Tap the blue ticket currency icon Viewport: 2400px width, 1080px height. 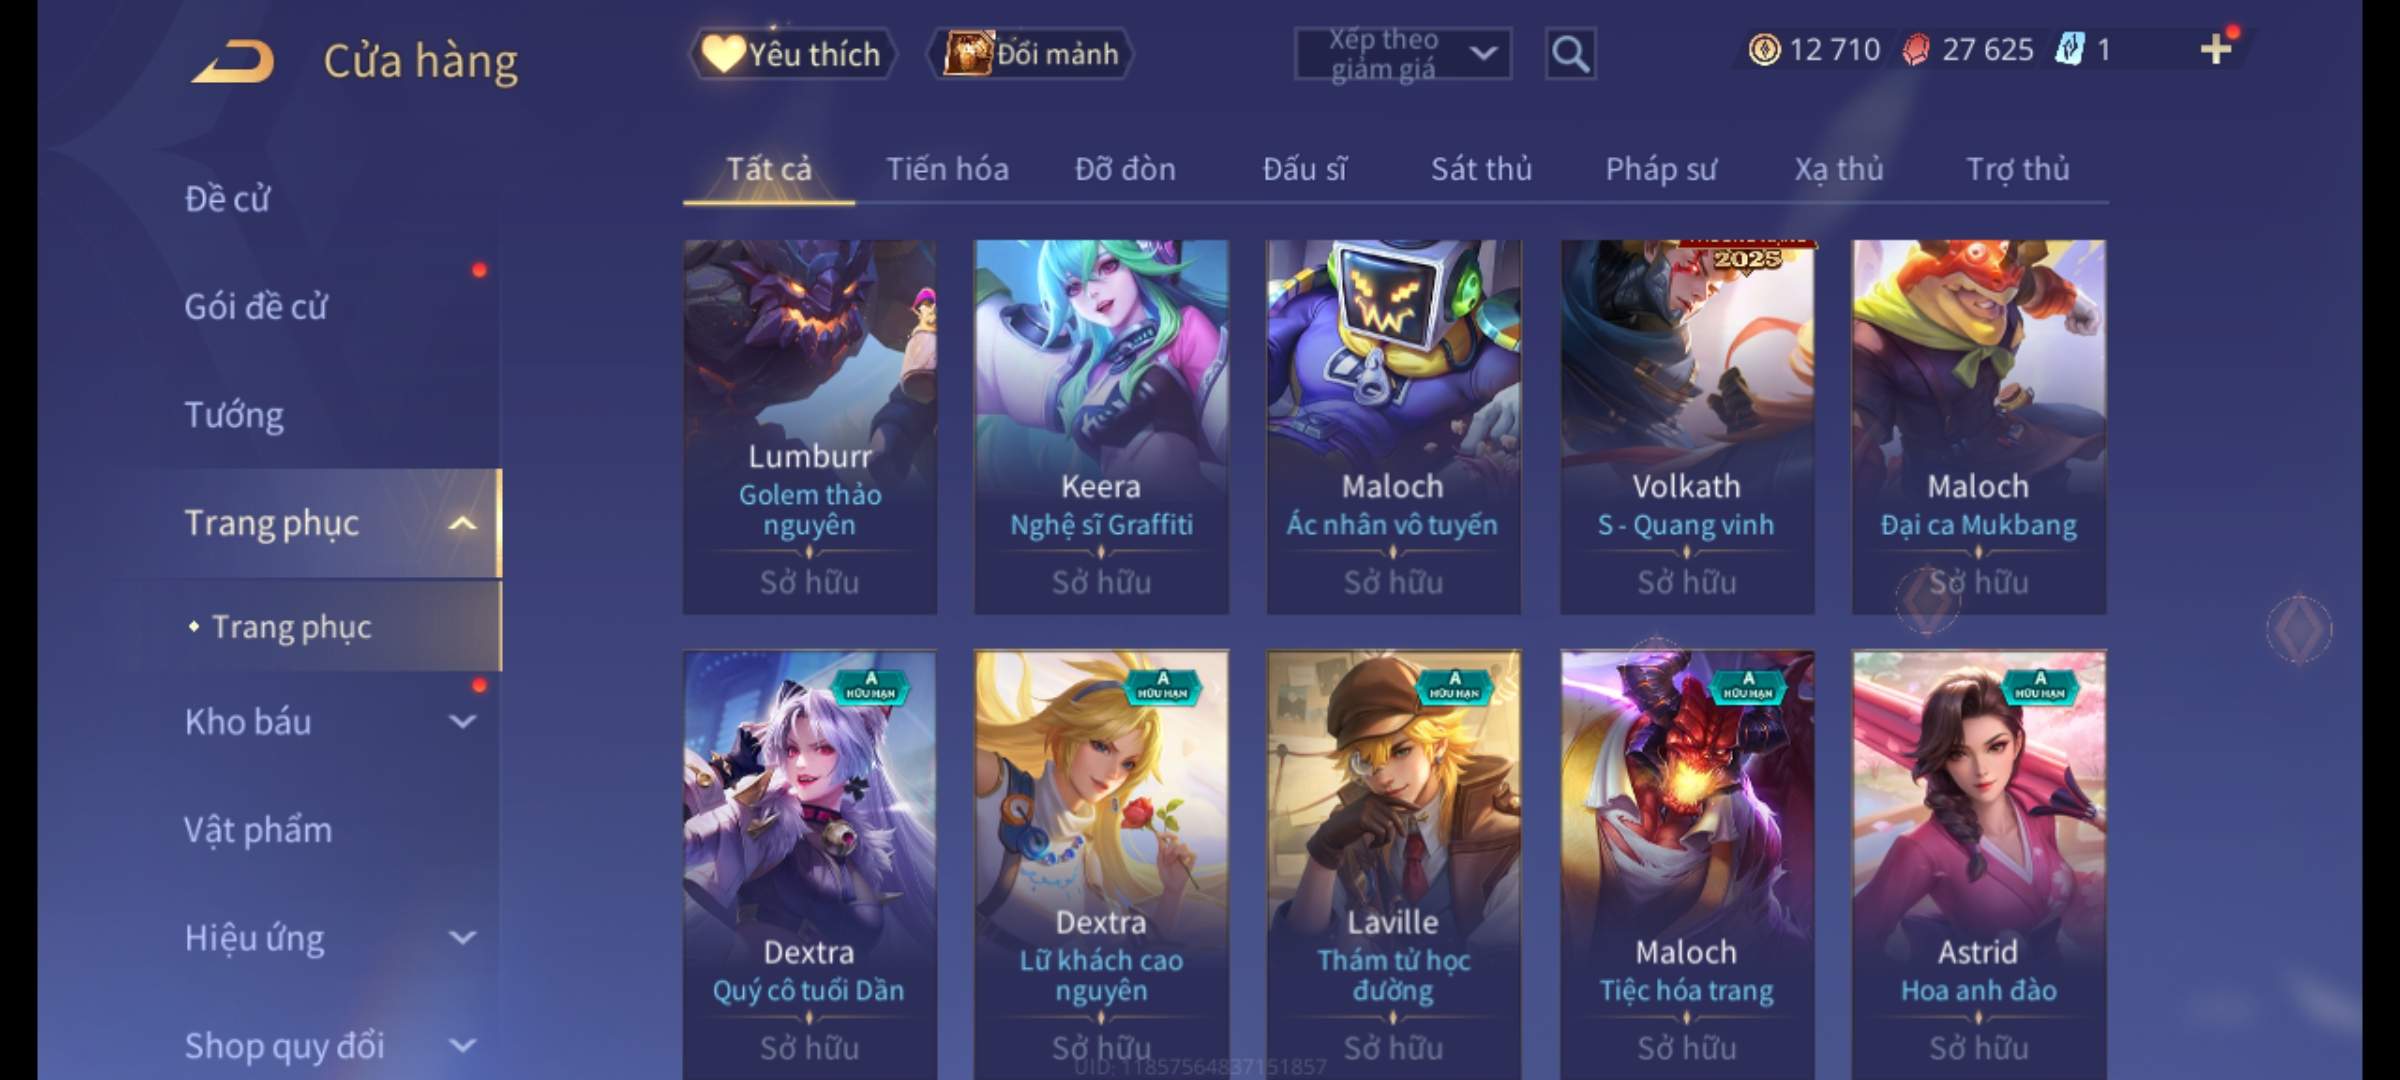click(2070, 49)
